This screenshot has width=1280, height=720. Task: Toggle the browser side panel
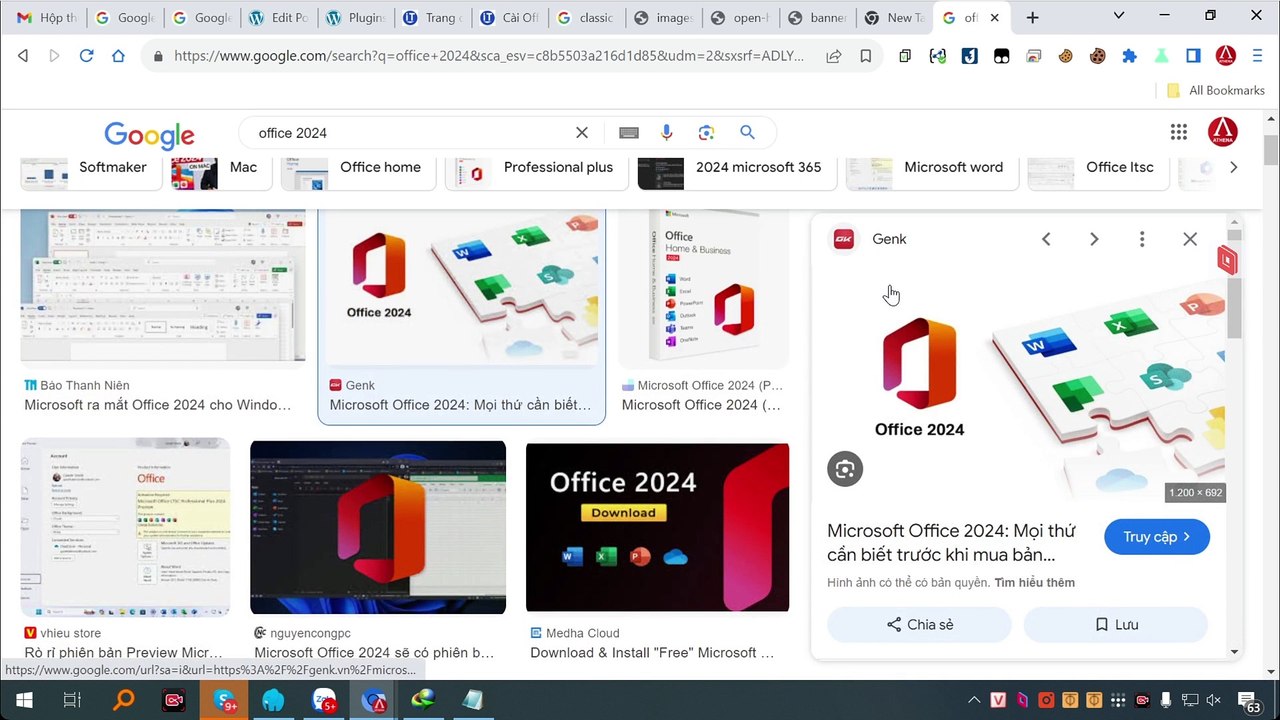point(1193,56)
